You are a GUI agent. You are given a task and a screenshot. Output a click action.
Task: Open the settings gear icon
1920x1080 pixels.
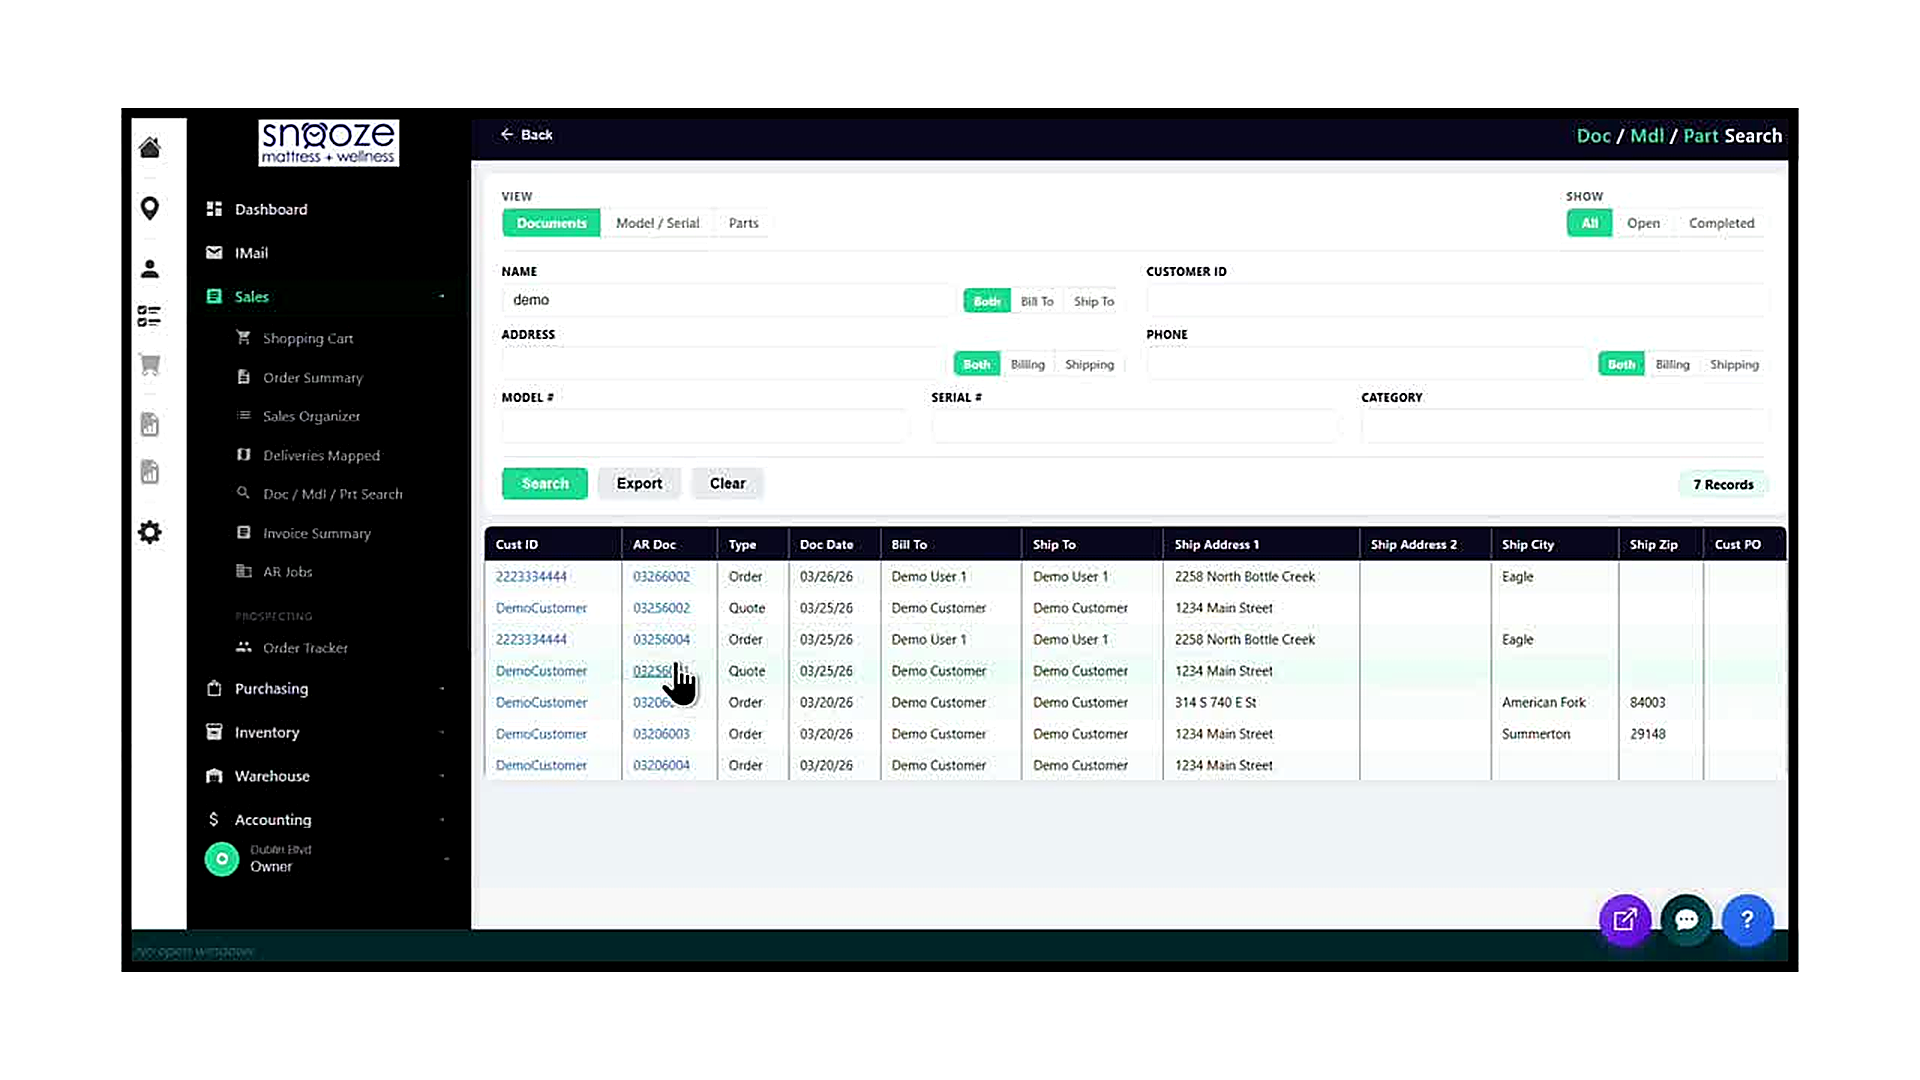click(150, 532)
